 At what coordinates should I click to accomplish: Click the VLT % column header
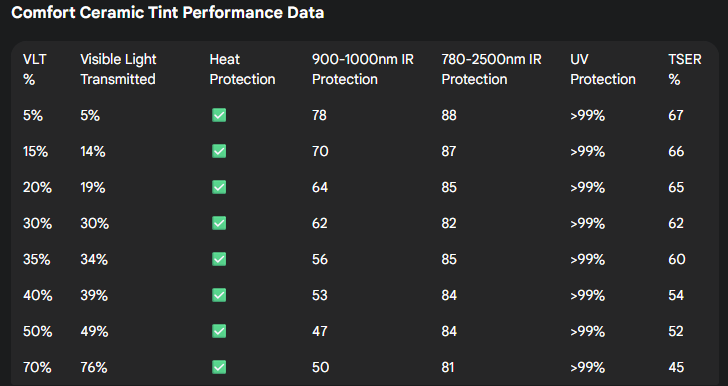[35, 69]
